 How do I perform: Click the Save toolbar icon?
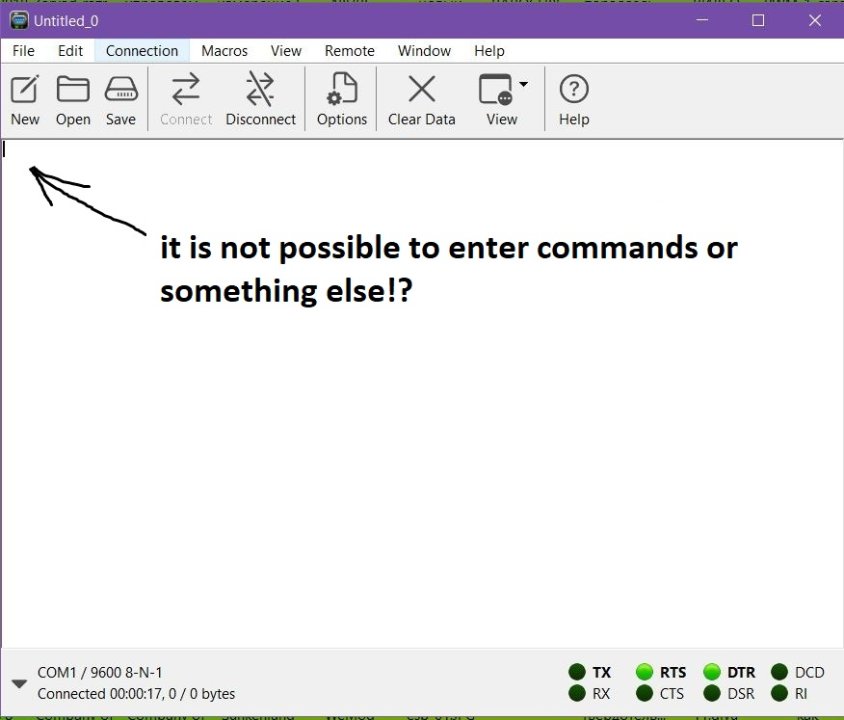click(x=121, y=89)
